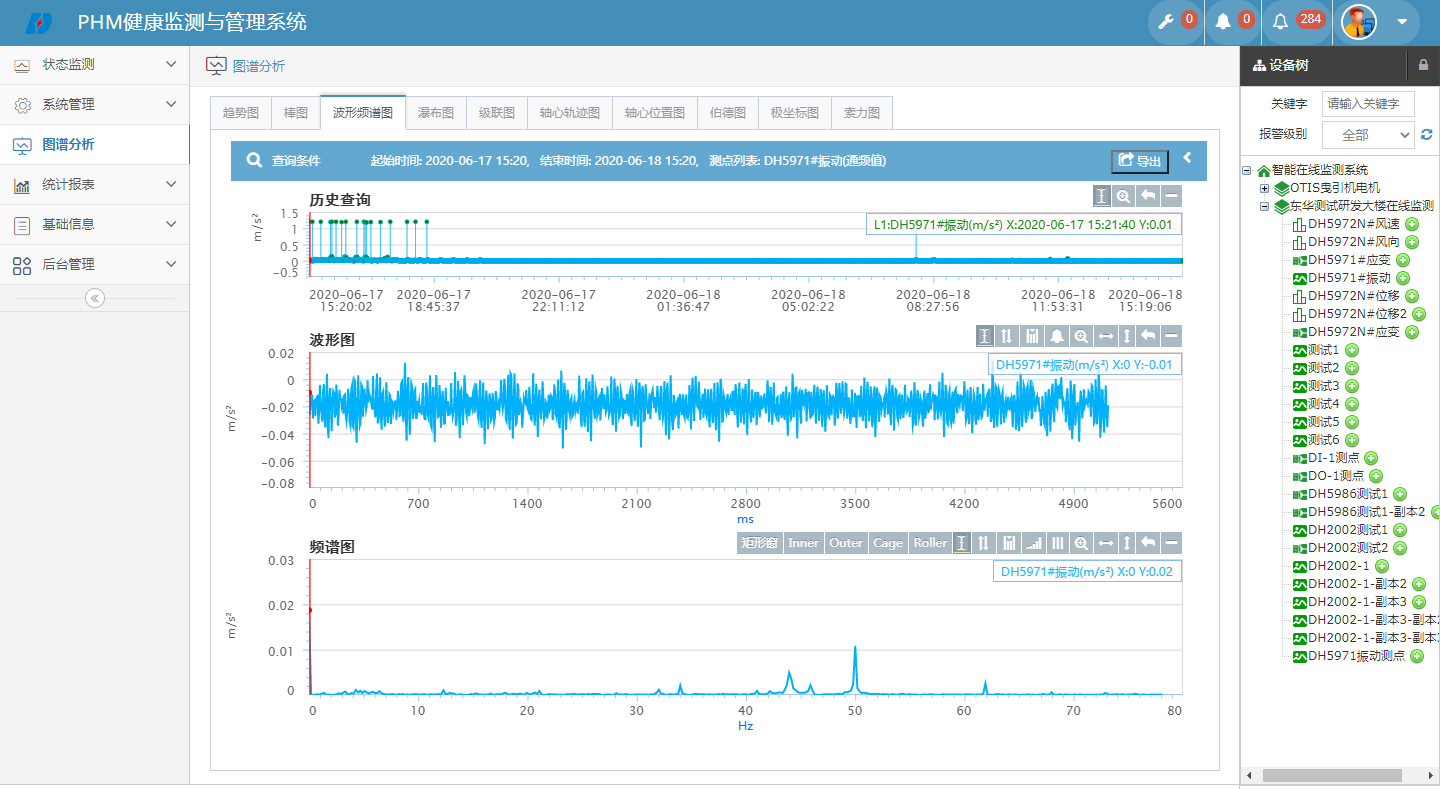Undo zoom in 波形图 toolbar
The height and width of the screenshot is (789, 1440).
[1149, 336]
